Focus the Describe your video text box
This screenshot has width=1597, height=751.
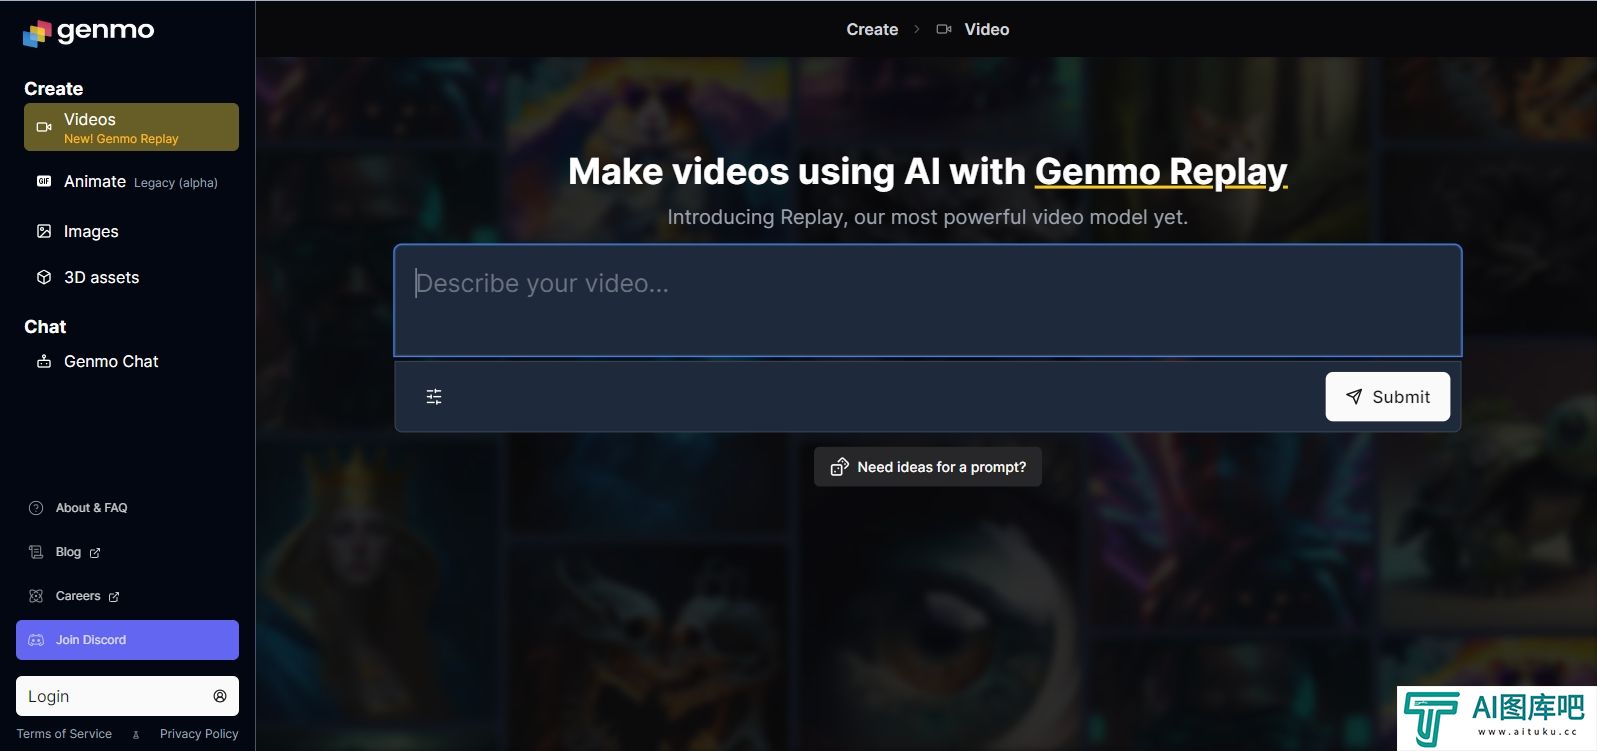(927, 300)
